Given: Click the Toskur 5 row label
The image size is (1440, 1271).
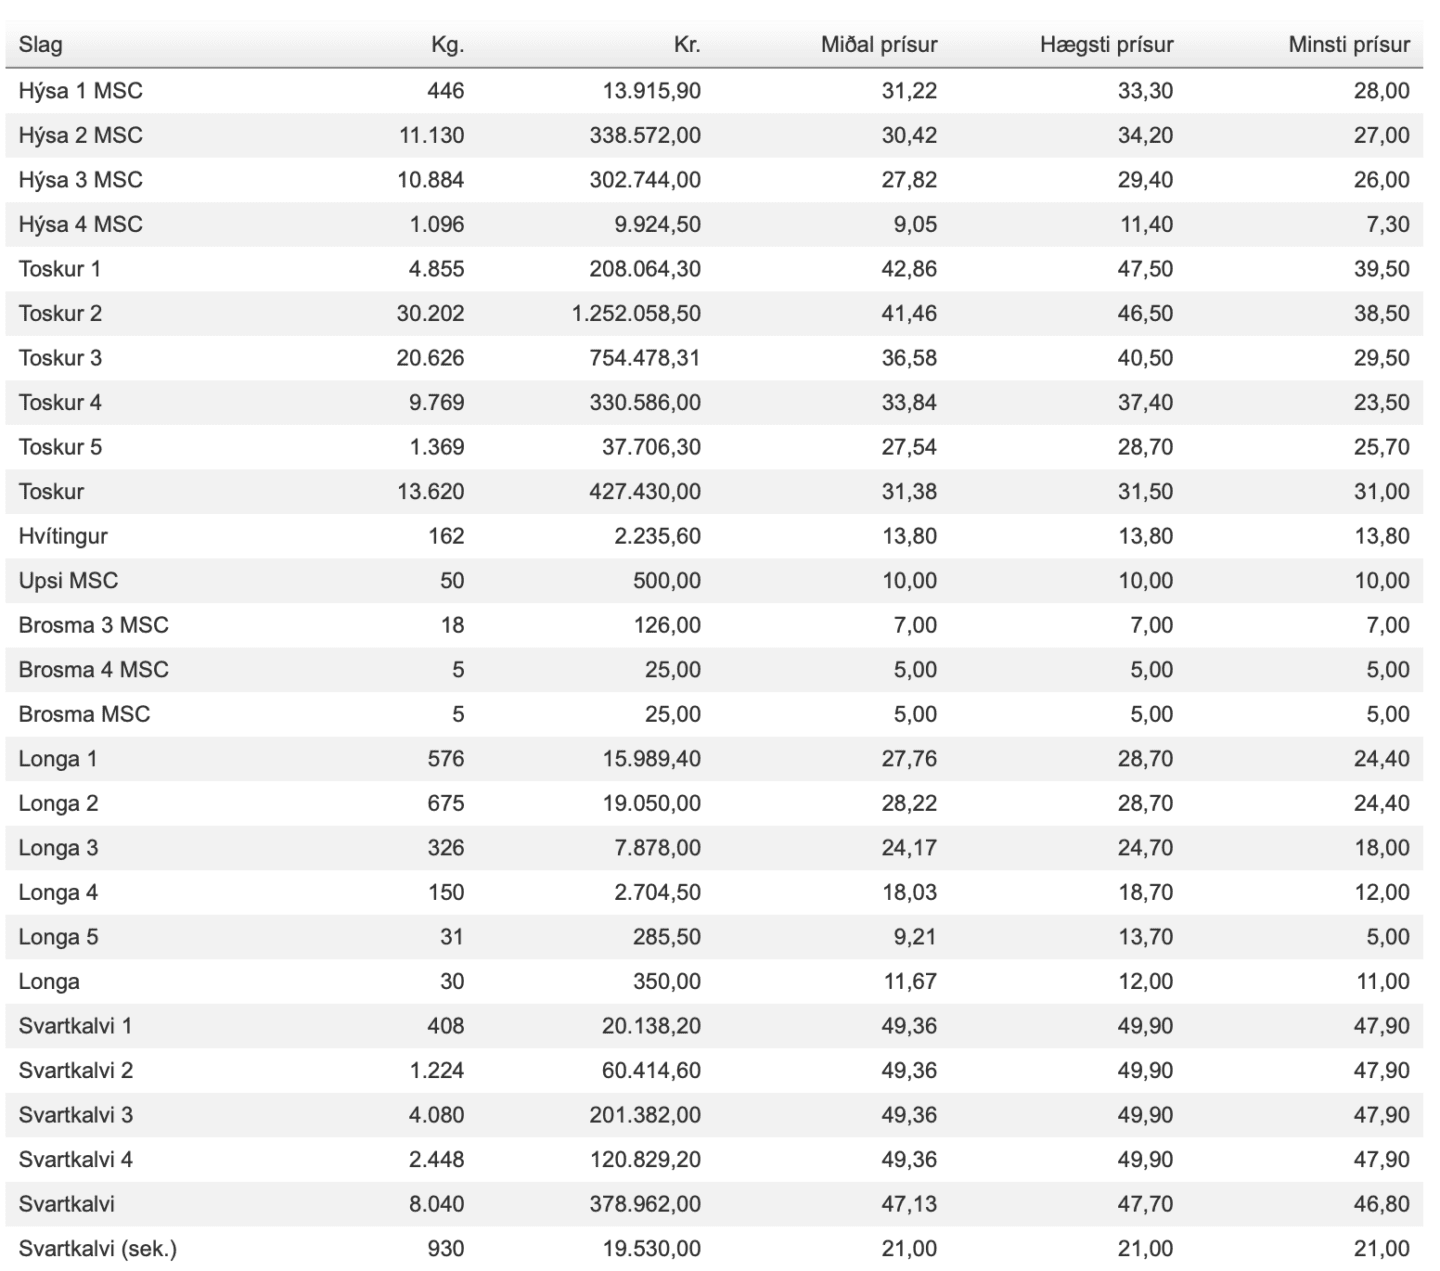Looking at the screenshot, I should 60,447.
